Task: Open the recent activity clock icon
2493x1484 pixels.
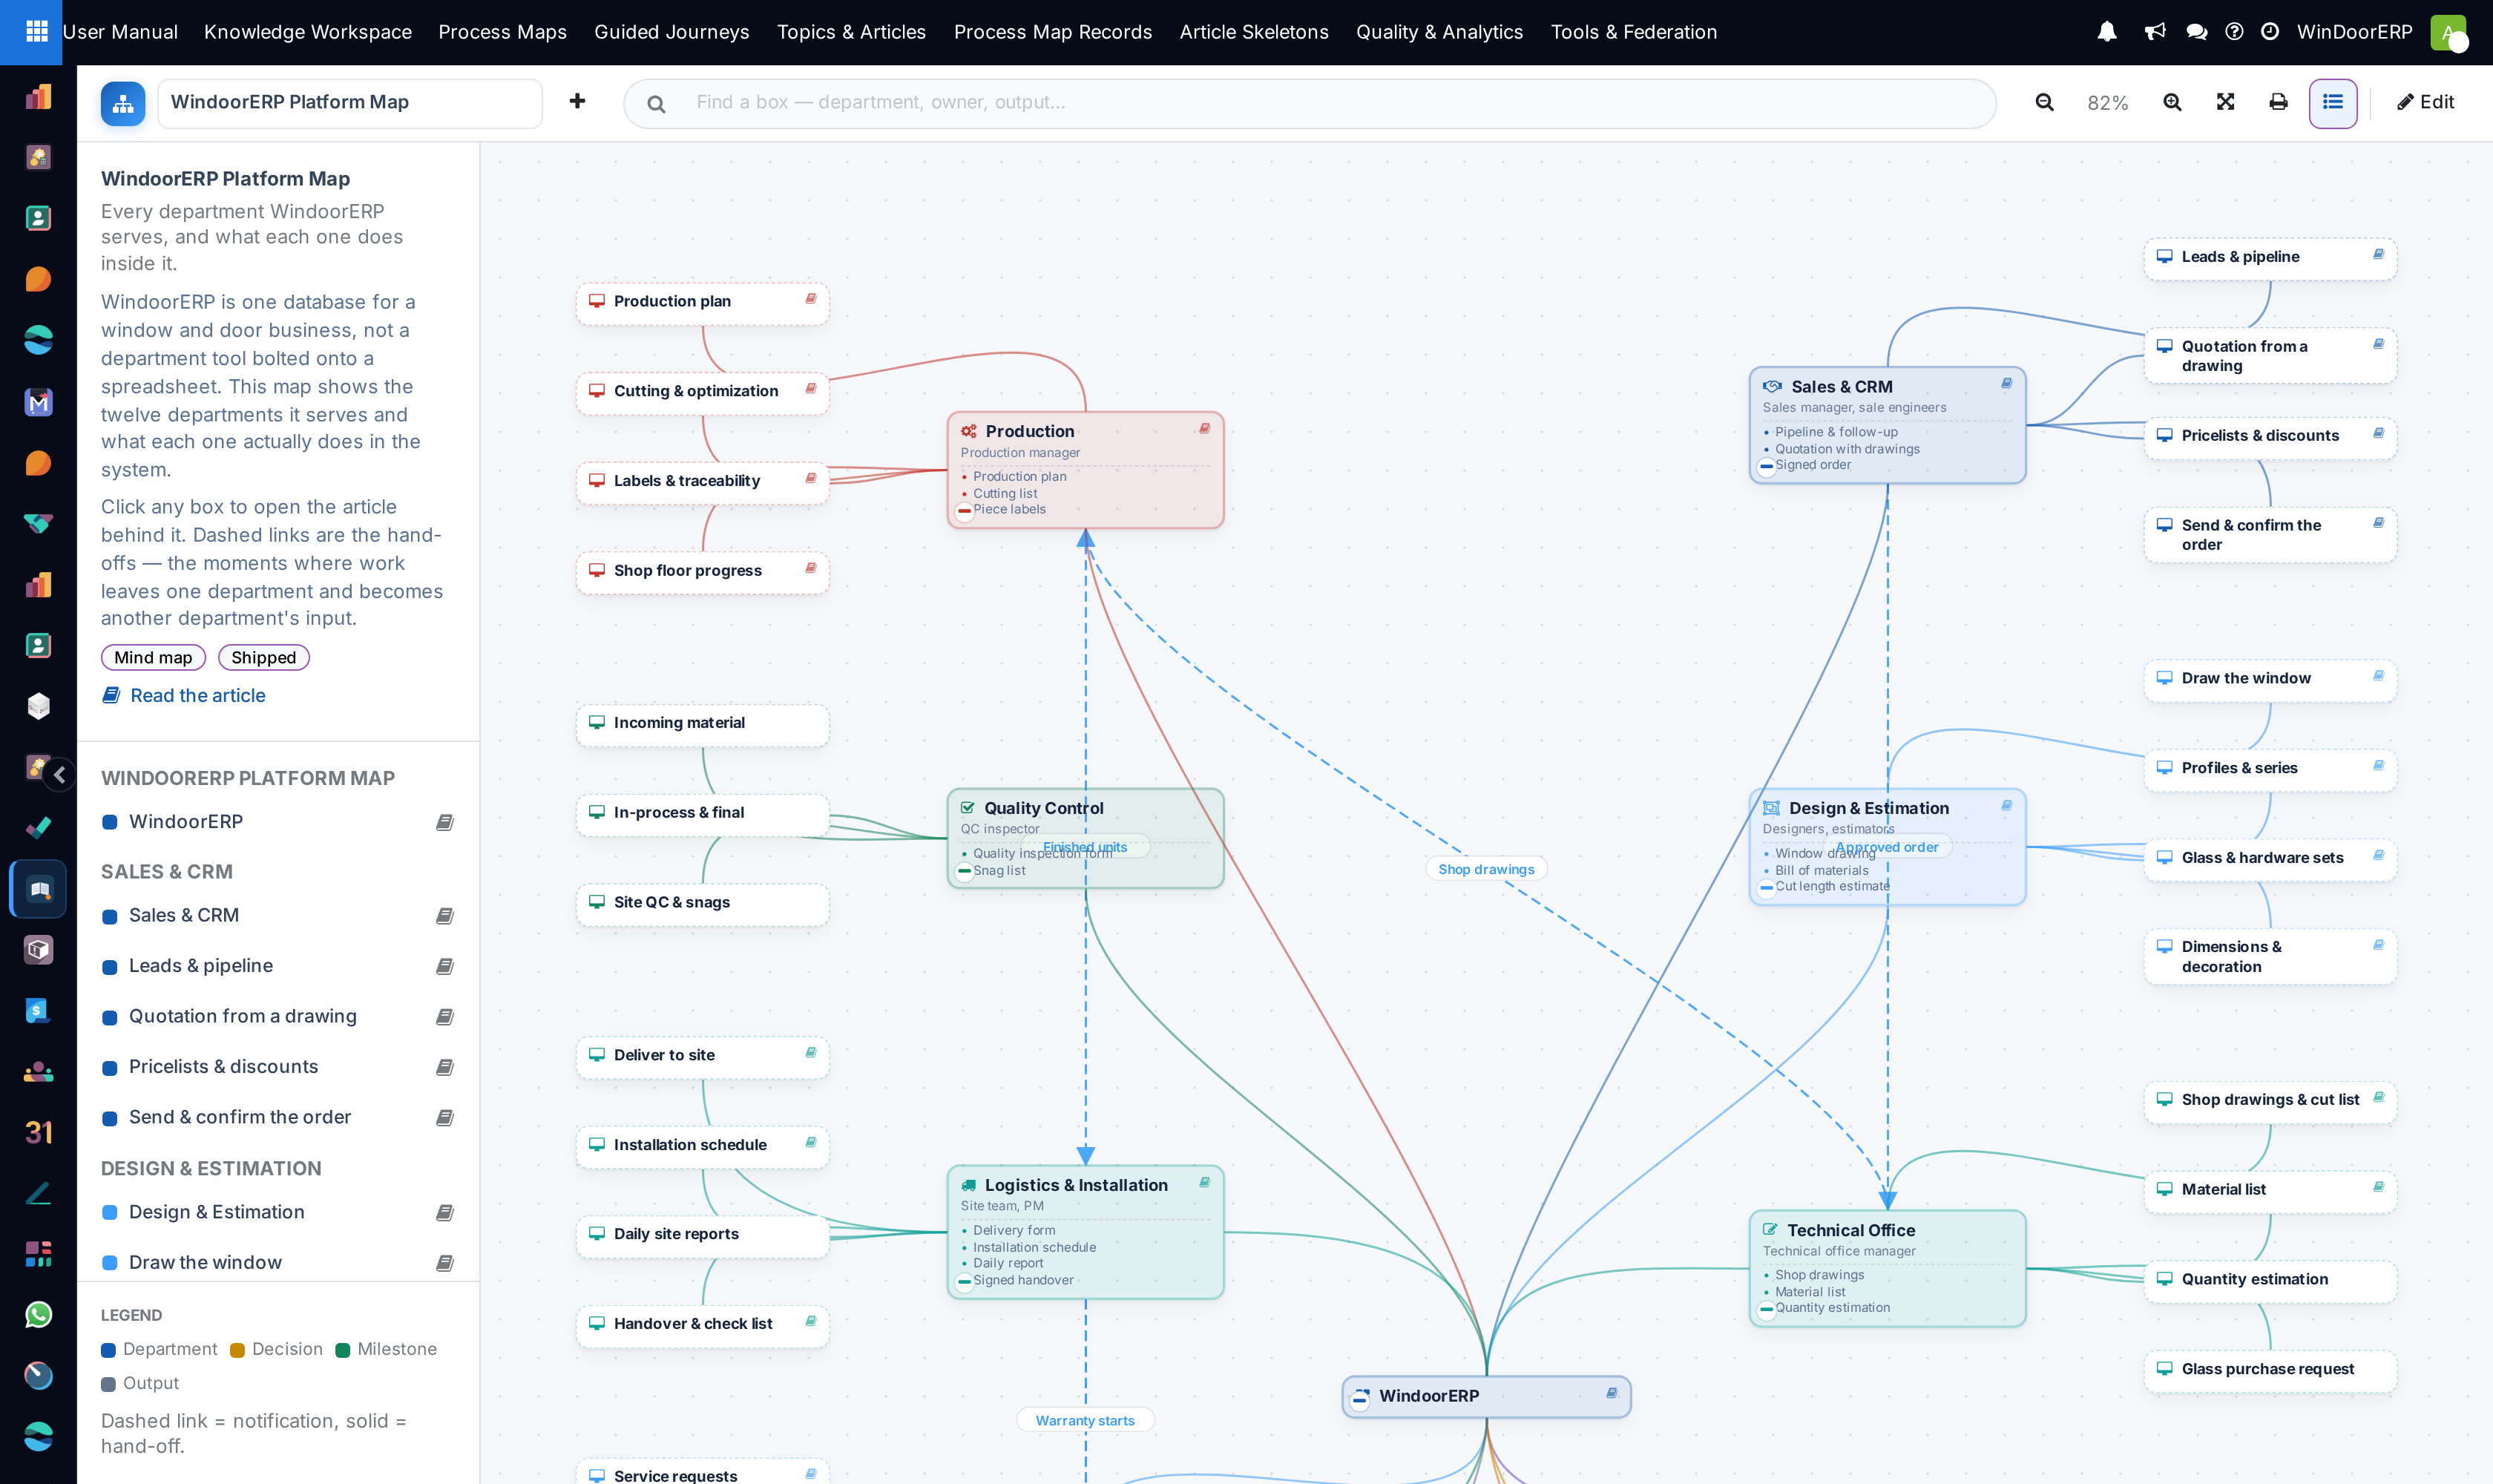Action: pyautogui.click(x=2270, y=32)
